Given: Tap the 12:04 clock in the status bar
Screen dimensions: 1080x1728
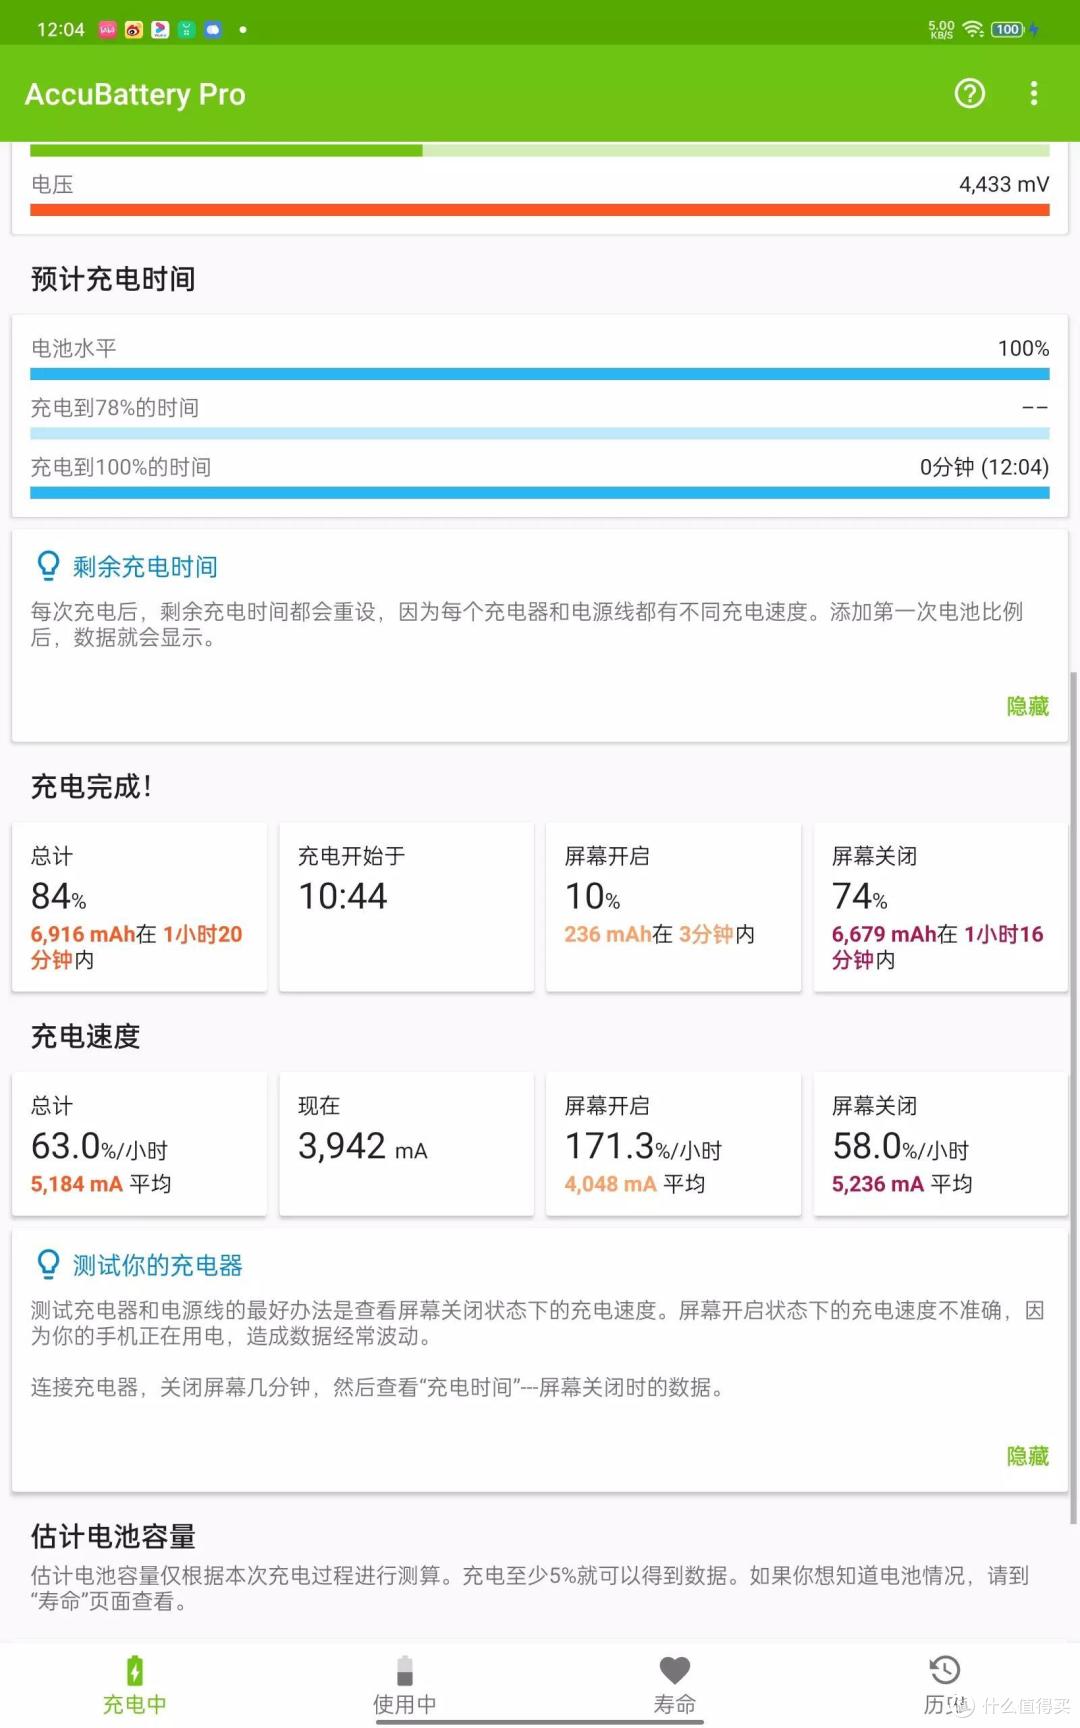Looking at the screenshot, I should click(60, 29).
